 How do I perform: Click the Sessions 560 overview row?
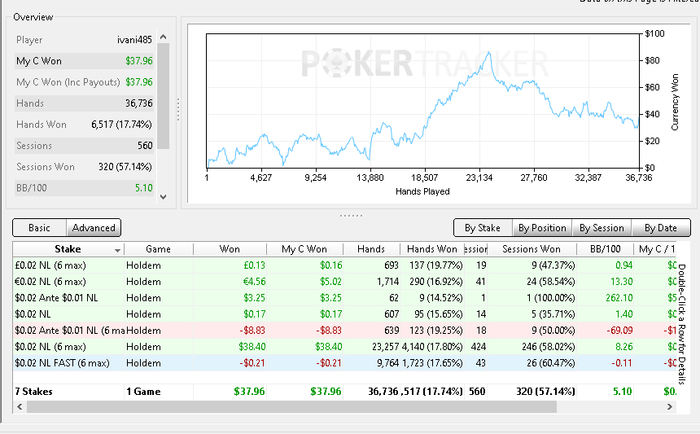[84, 146]
